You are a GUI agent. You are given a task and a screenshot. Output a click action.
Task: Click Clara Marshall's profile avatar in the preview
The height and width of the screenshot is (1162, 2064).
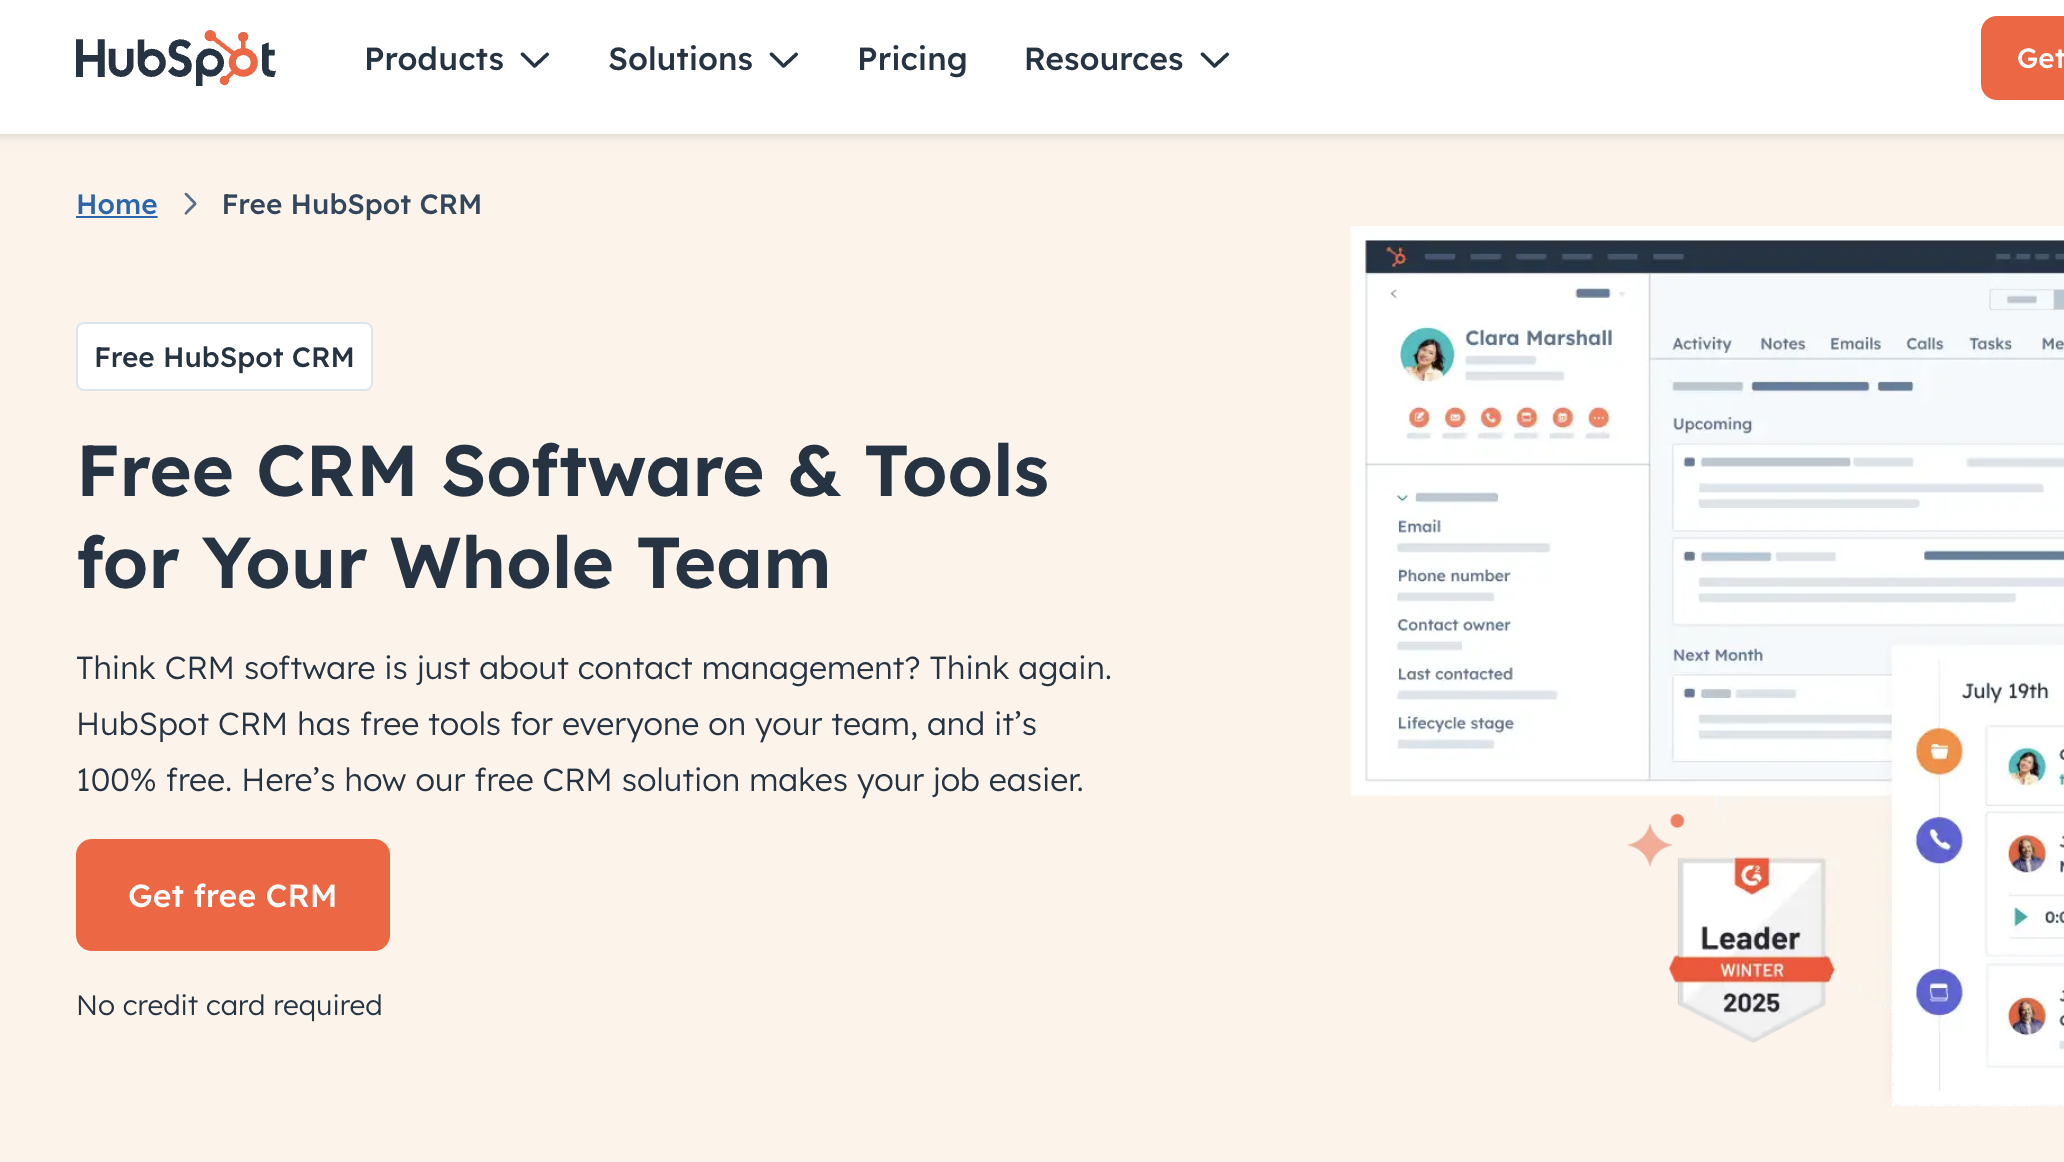1427,354
